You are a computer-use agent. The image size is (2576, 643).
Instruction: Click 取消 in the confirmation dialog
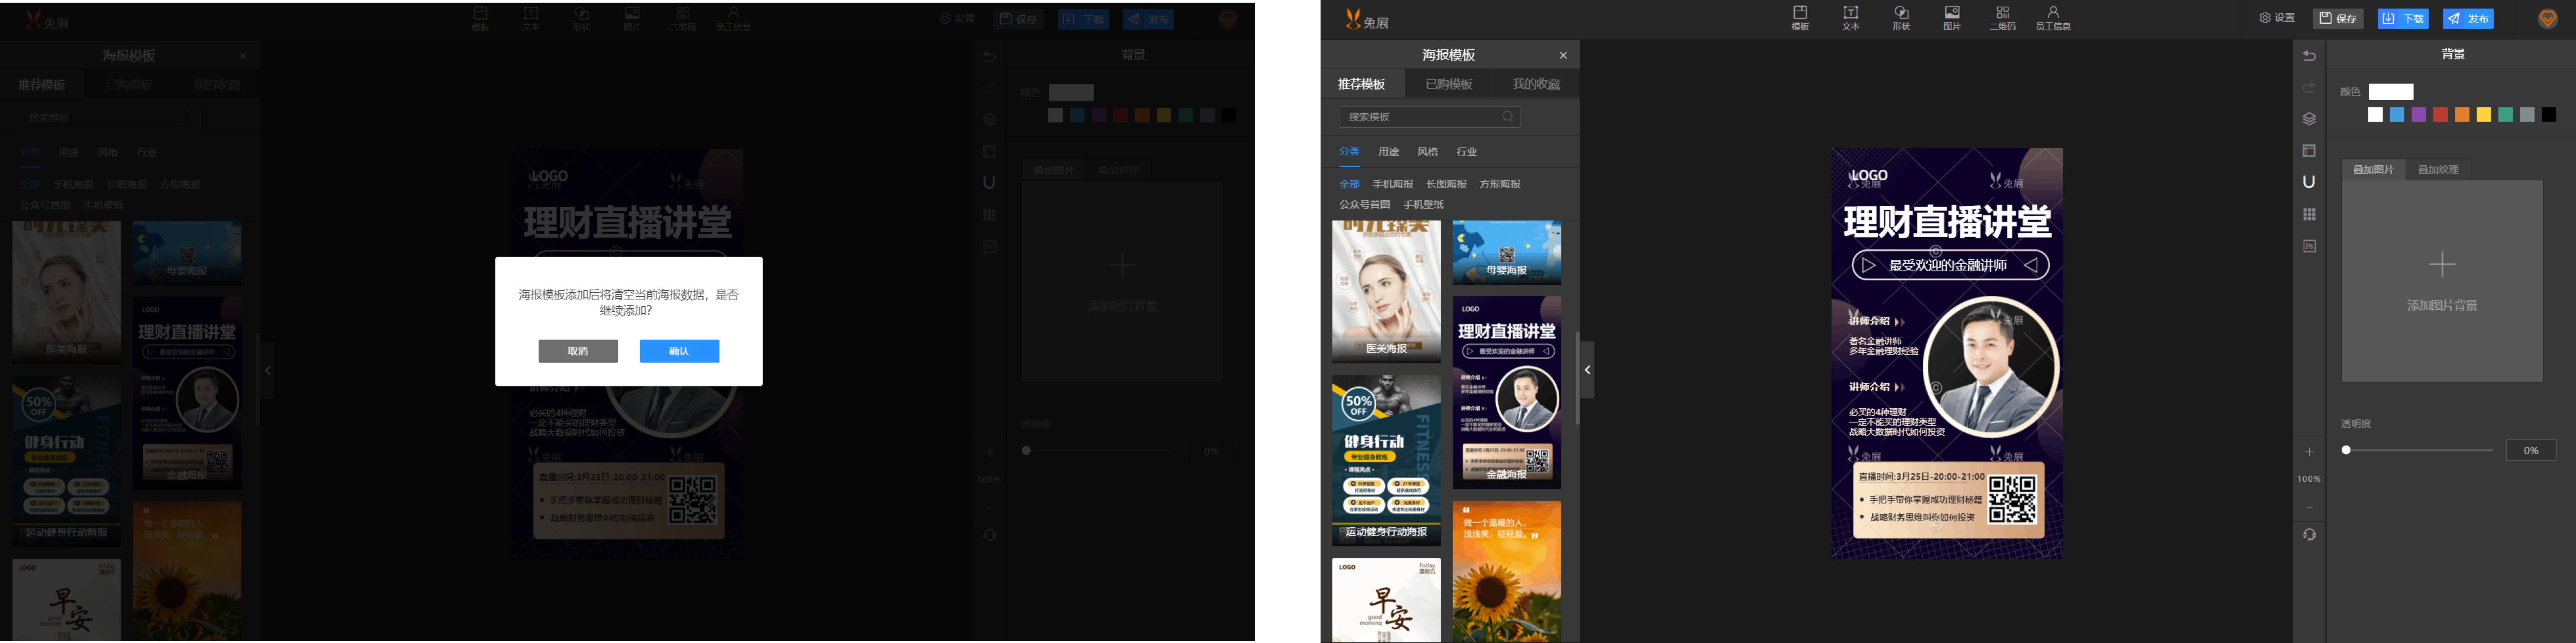pyautogui.click(x=578, y=351)
